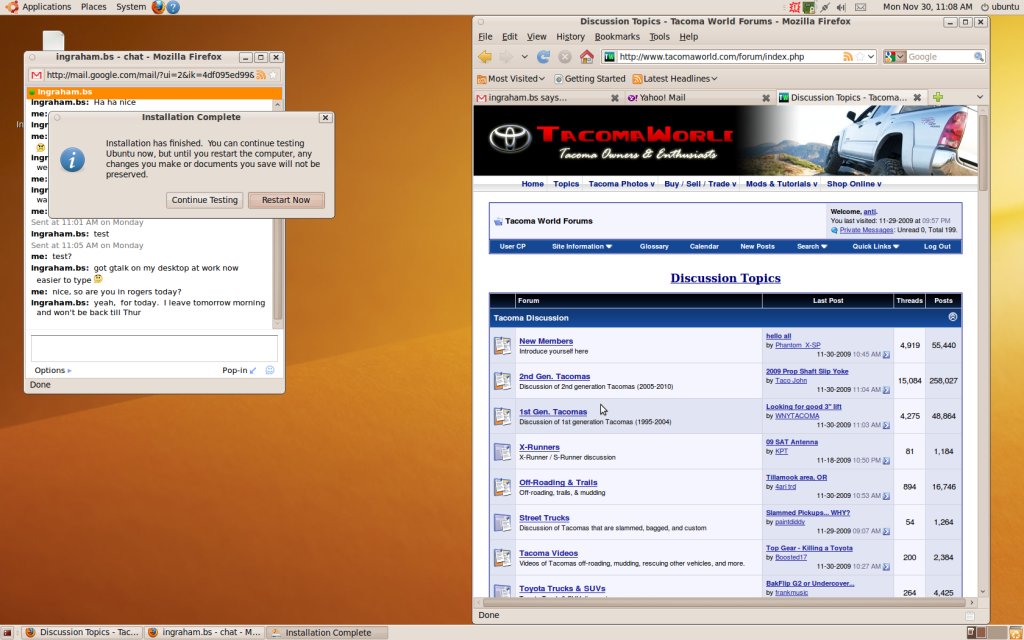Open Quick Links dropdown in forum navbar
This screenshot has width=1024, height=640.
pyautogui.click(x=876, y=246)
